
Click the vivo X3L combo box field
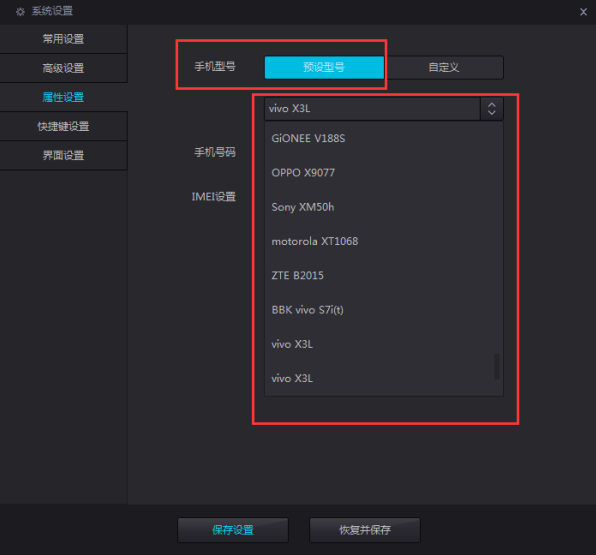pyautogui.click(x=372, y=109)
